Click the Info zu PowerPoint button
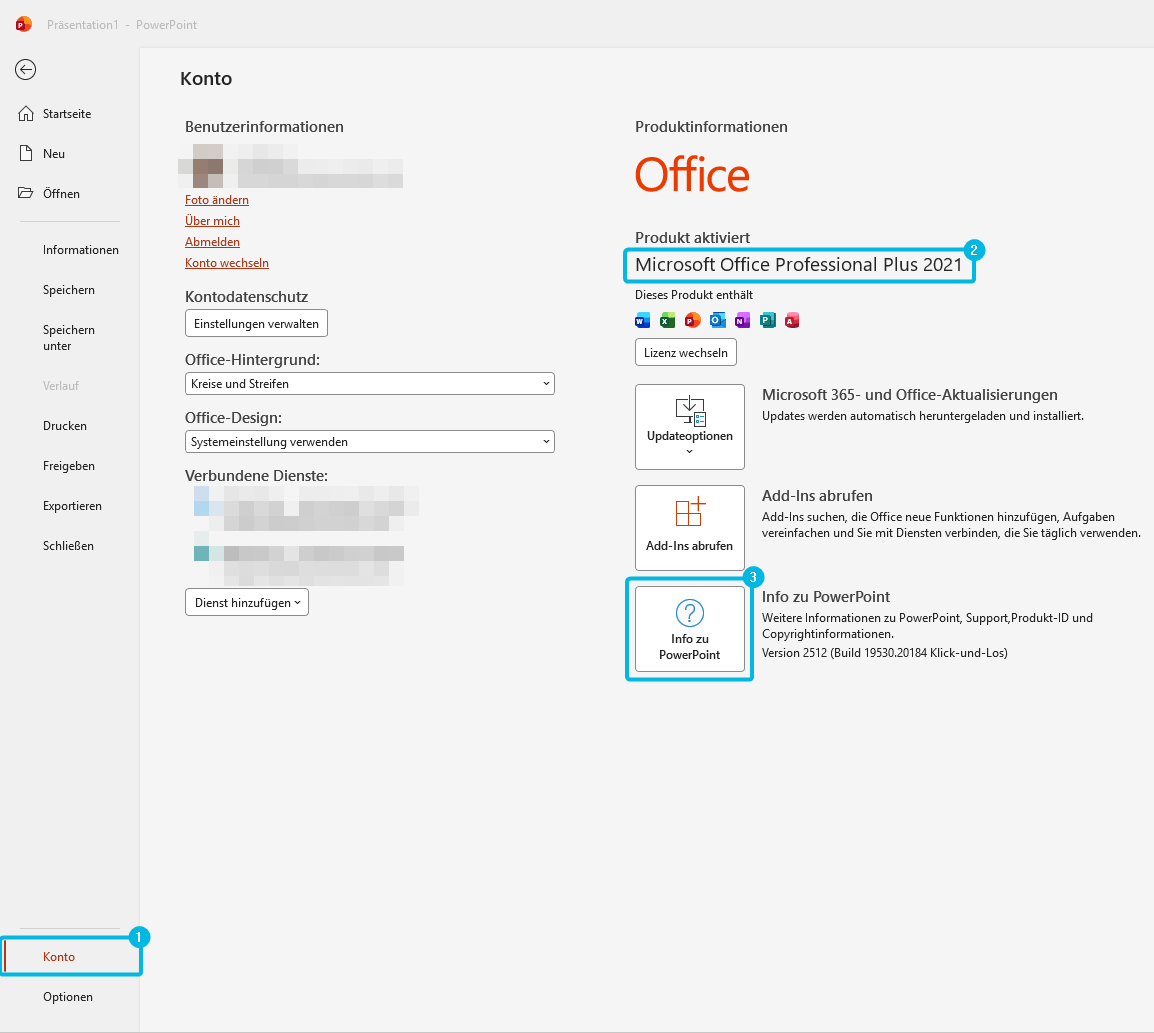This screenshot has height=1033, width=1154. click(x=690, y=629)
